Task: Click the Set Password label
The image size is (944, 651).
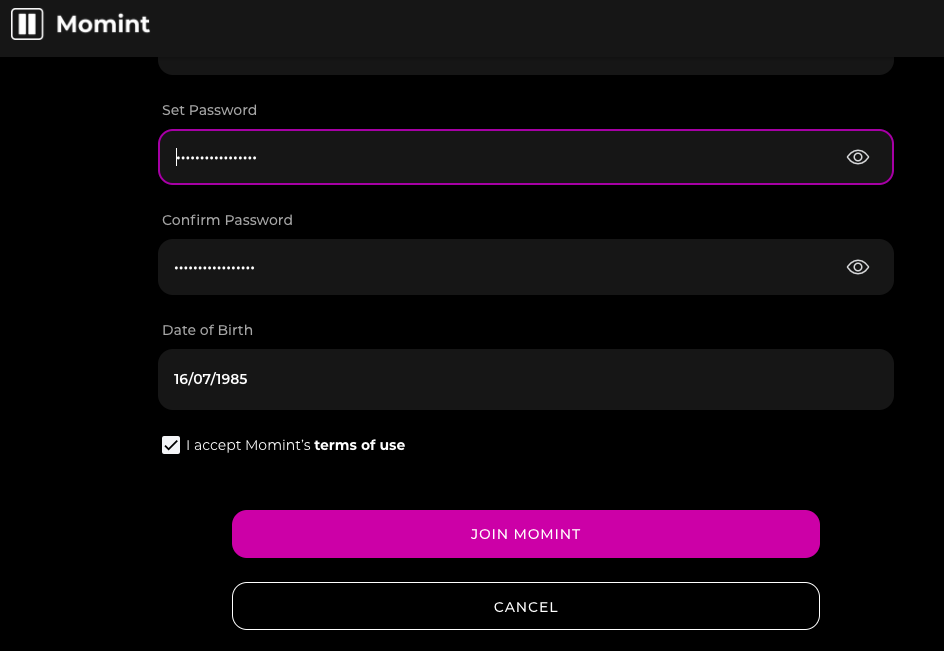Action: (x=210, y=110)
